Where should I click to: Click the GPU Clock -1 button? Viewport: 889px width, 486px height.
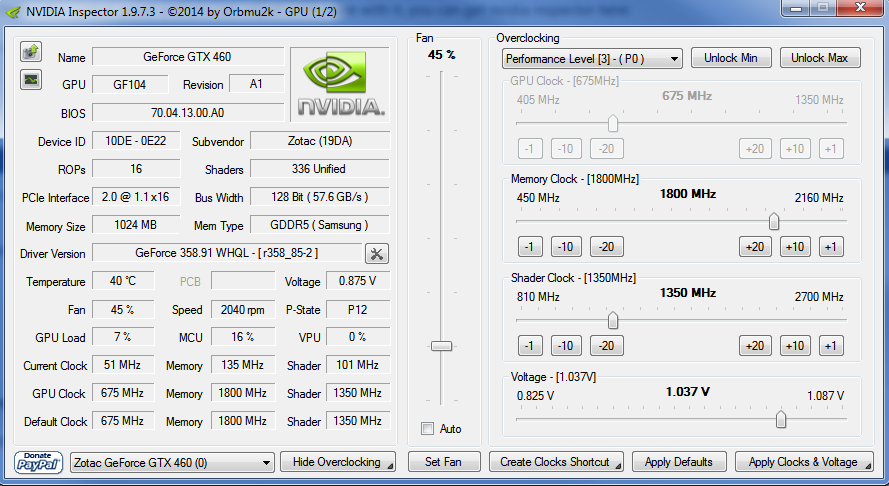[530, 149]
